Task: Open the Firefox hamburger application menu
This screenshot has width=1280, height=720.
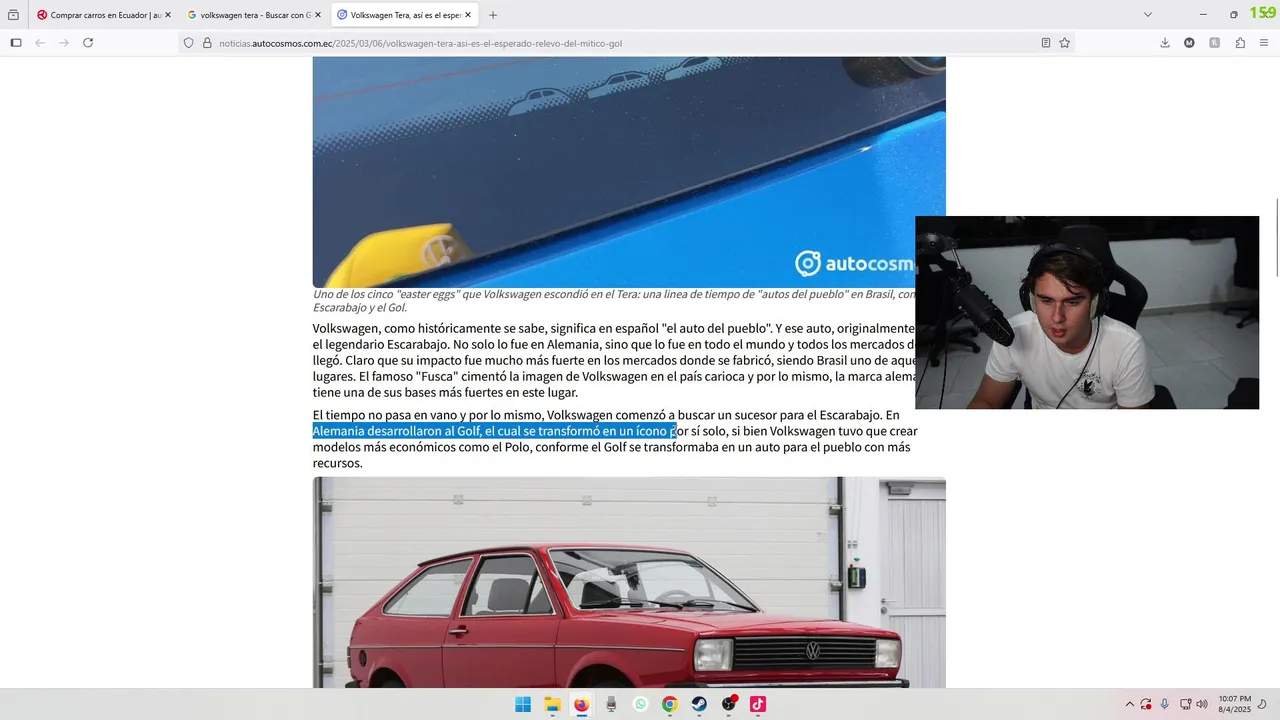Action: (1264, 43)
